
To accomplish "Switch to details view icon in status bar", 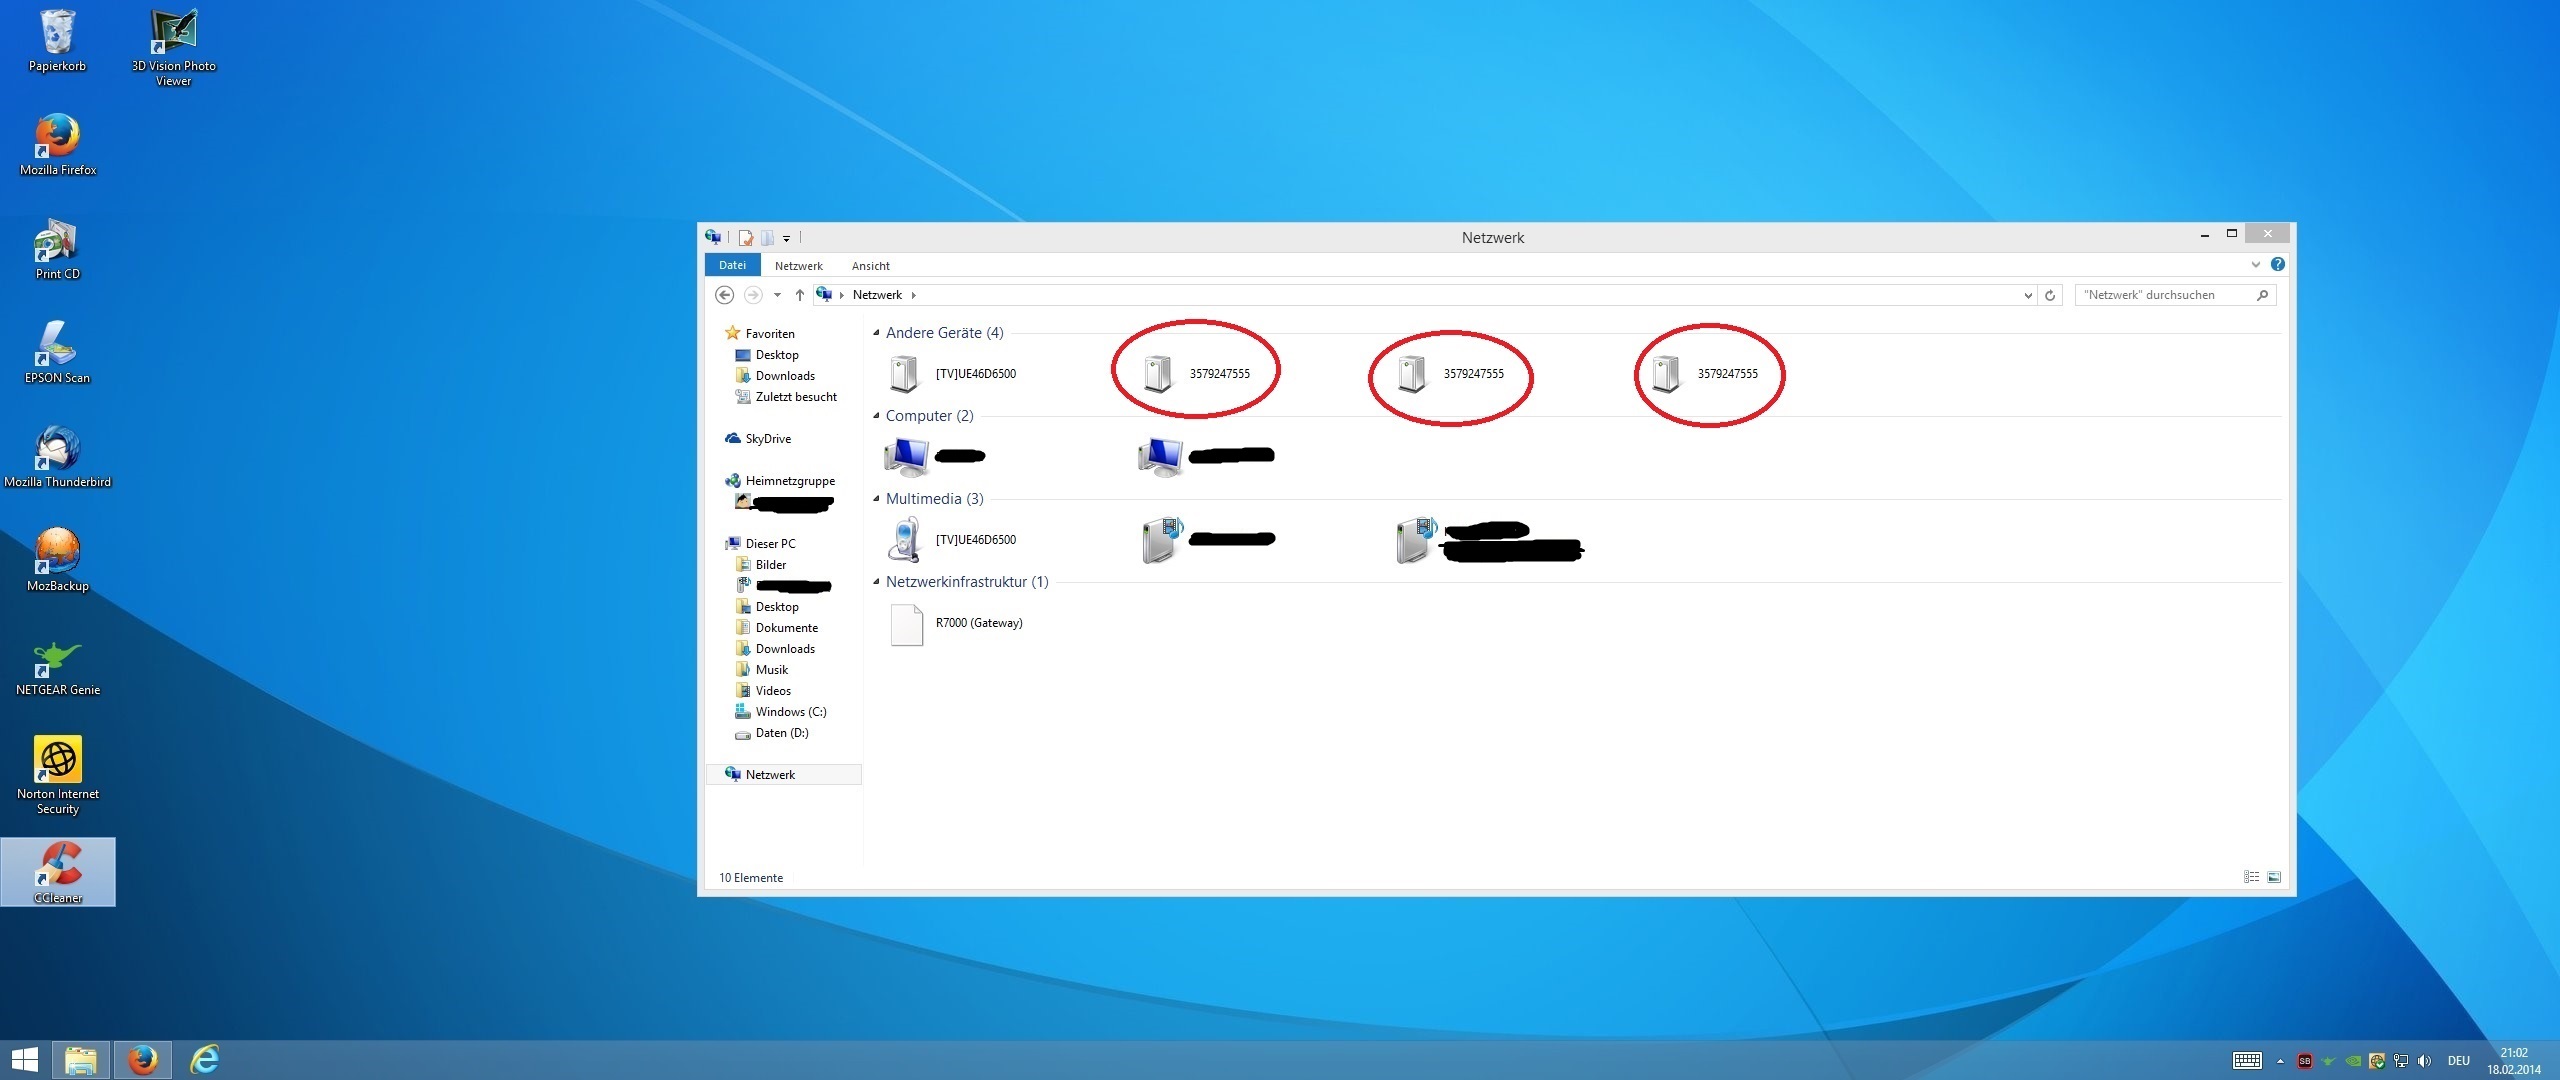I will [x=2251, y=877].
